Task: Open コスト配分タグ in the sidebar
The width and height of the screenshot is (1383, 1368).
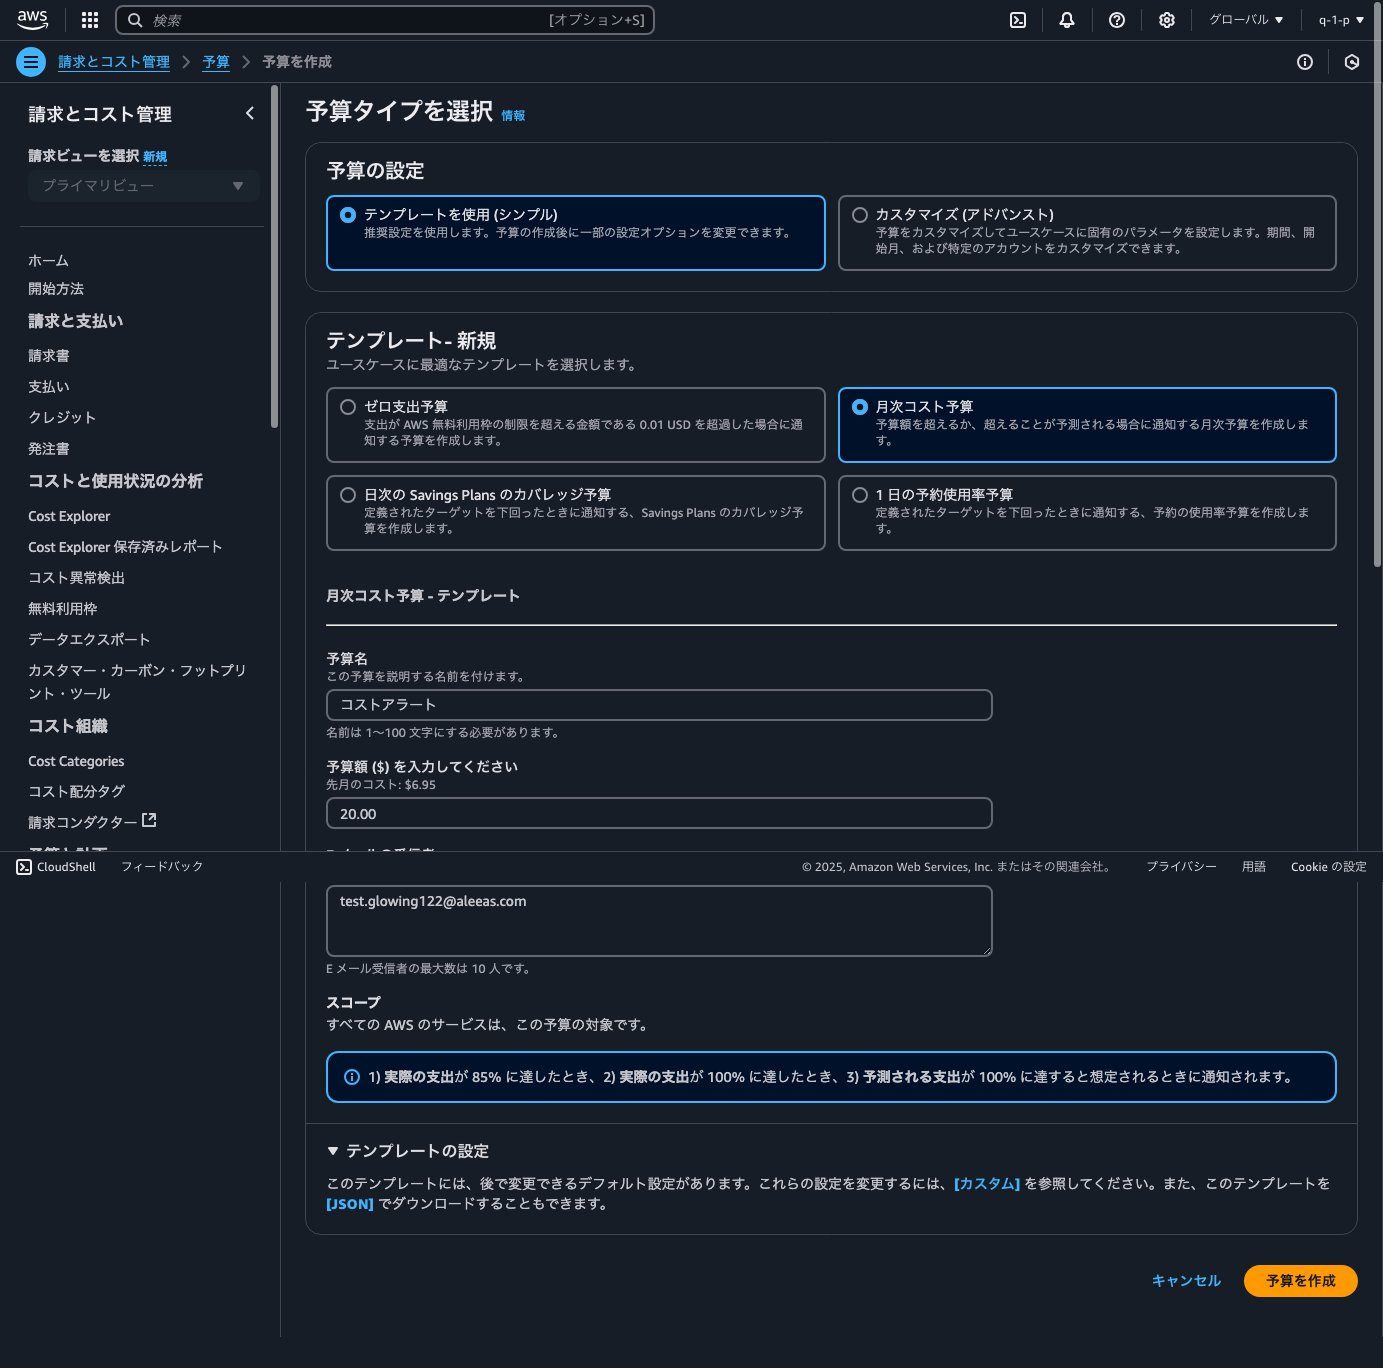Action: coord(76,791)
